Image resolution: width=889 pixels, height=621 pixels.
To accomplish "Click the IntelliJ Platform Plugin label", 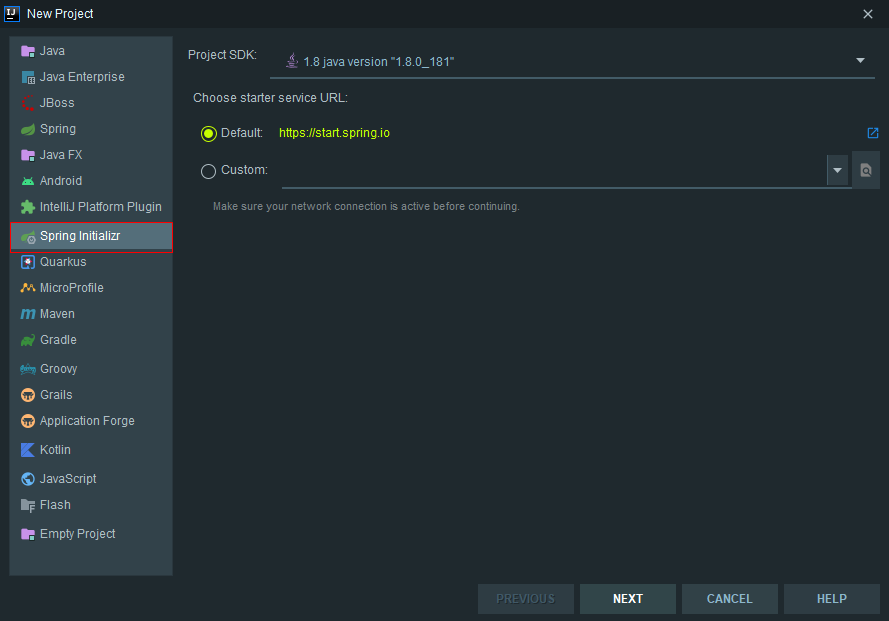I will [x=101, y=207].
